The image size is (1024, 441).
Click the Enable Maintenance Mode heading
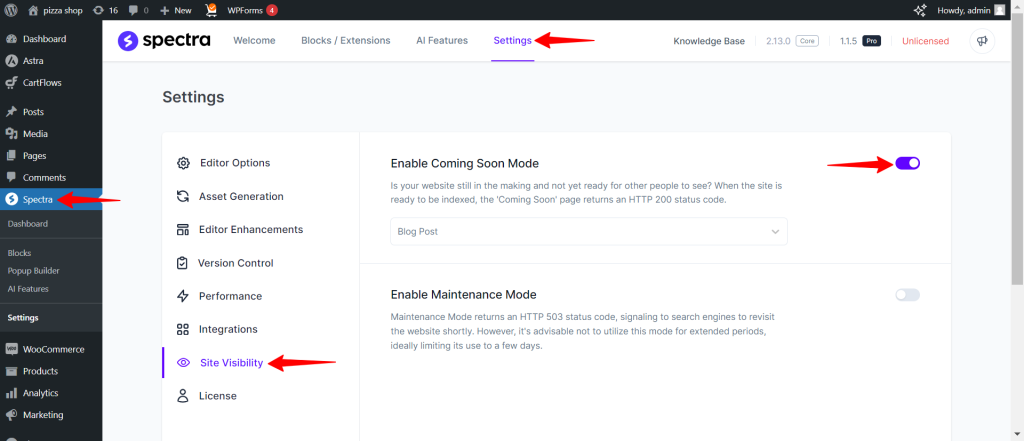pyautogui.click(x=463, y=295)
